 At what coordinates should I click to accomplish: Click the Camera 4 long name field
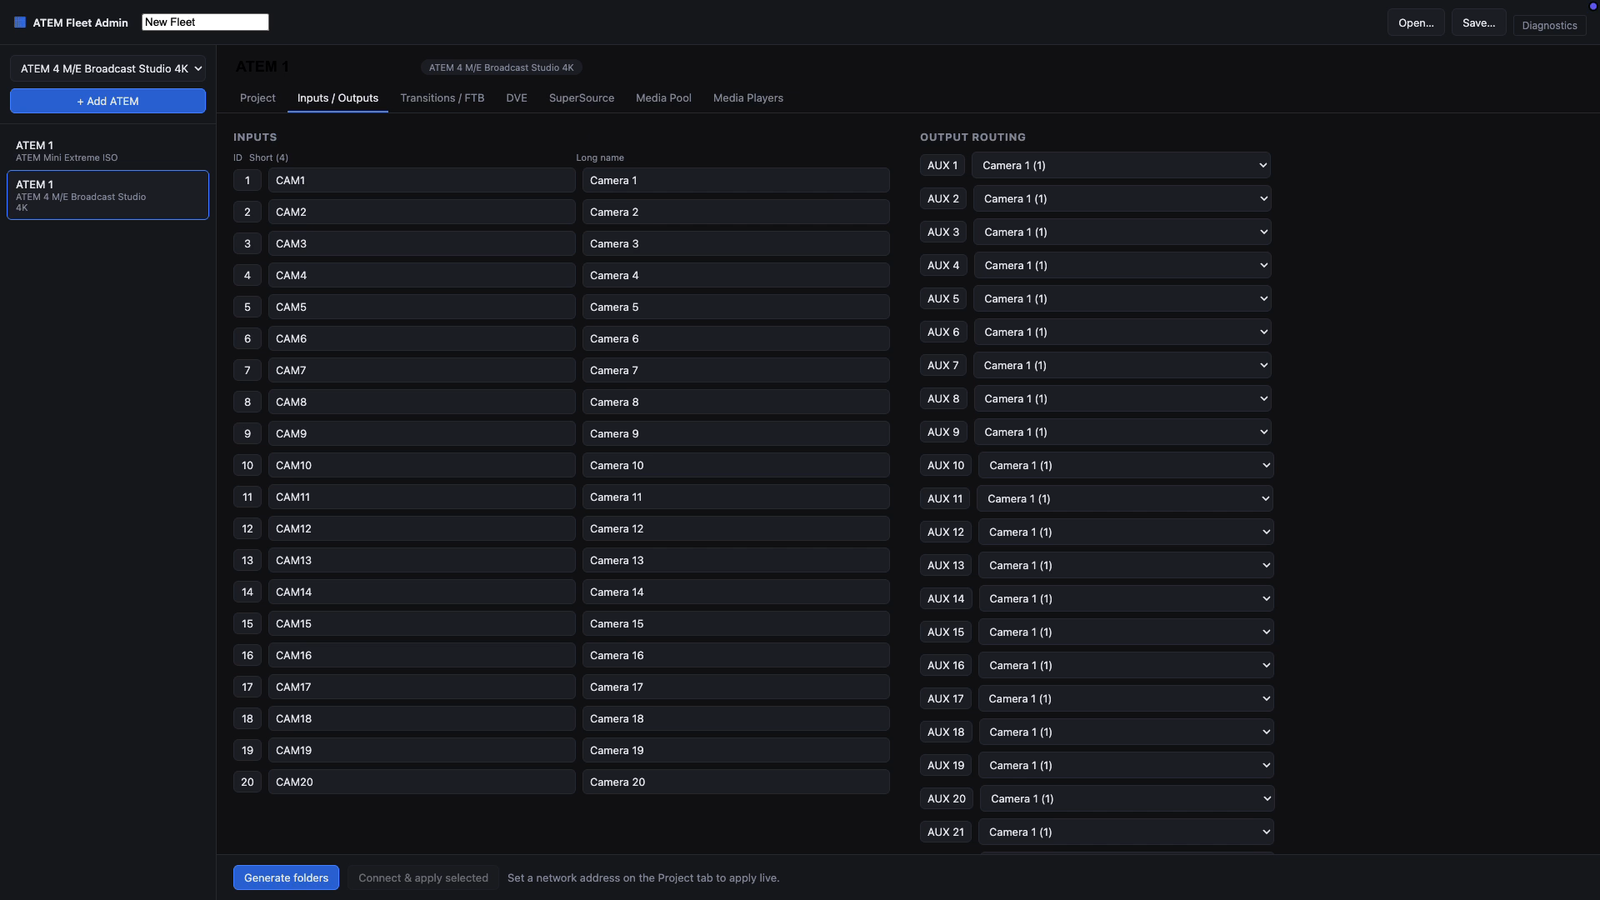[x=736, y=275]
